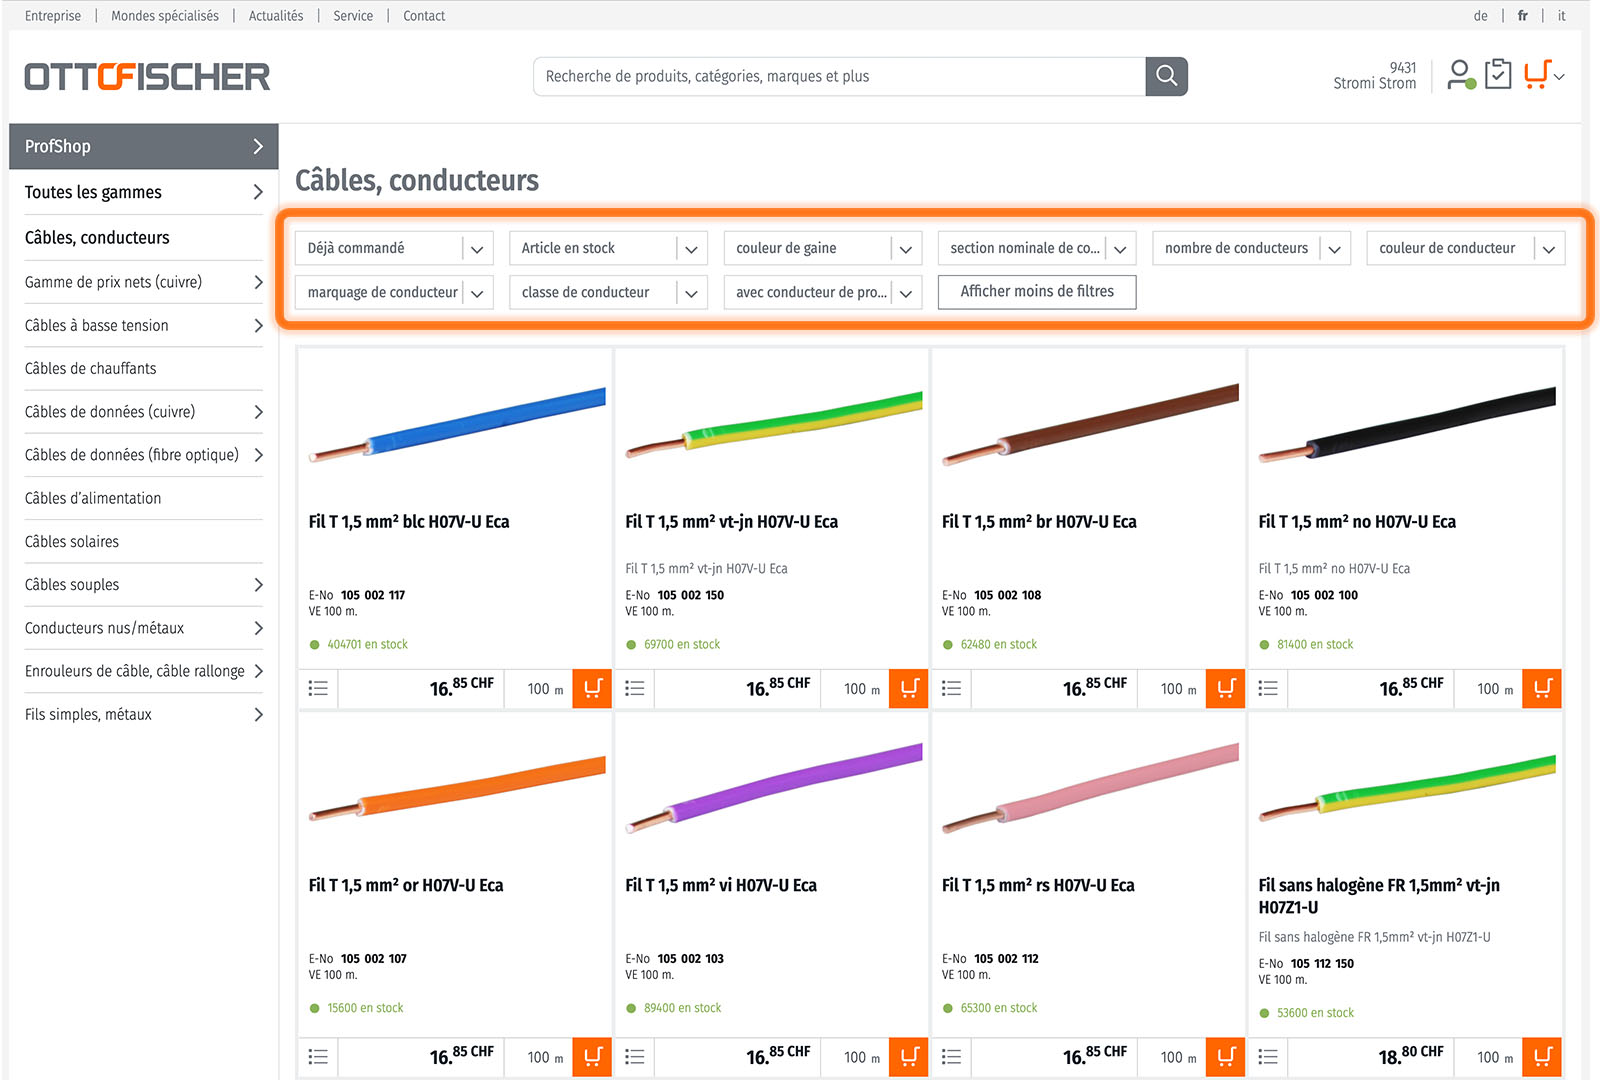Open Actualités in the top menu
The width and height of the screenshot is (1600, 1080).
point(276,16)
